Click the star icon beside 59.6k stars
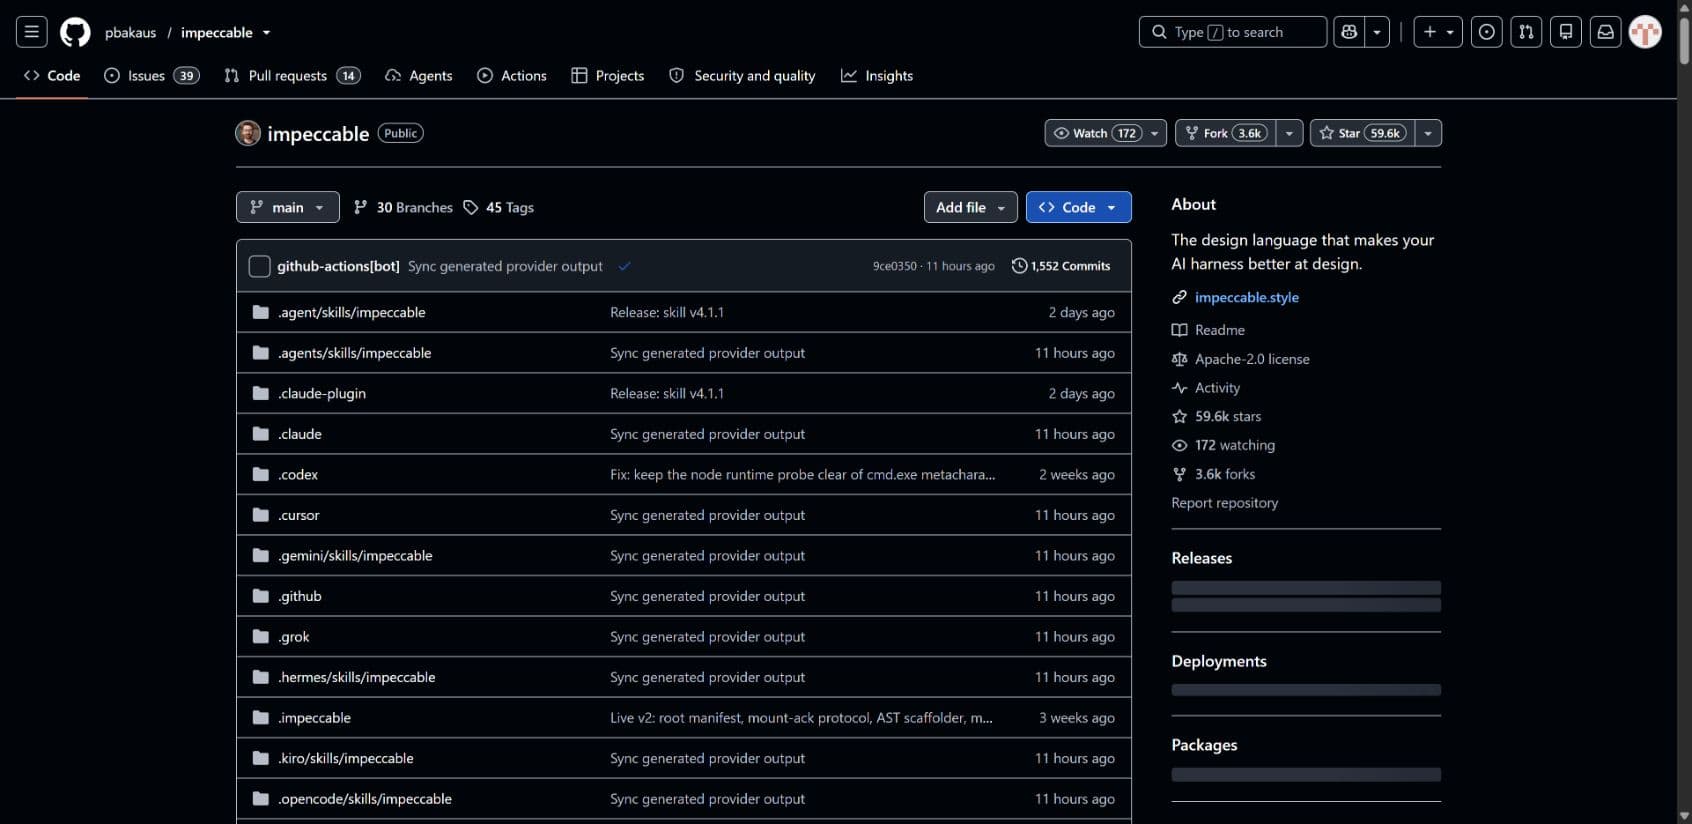The height and width of the screenshot is (824, 1692). click(x=1180, y=416)
